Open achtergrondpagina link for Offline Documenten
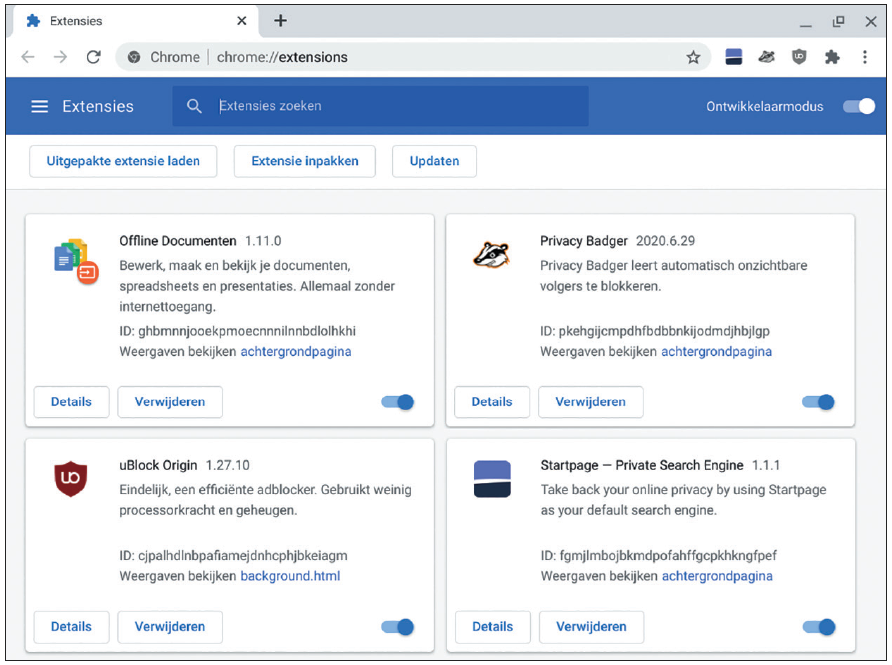This screenshot has width=892, height=665. point(296,352)
